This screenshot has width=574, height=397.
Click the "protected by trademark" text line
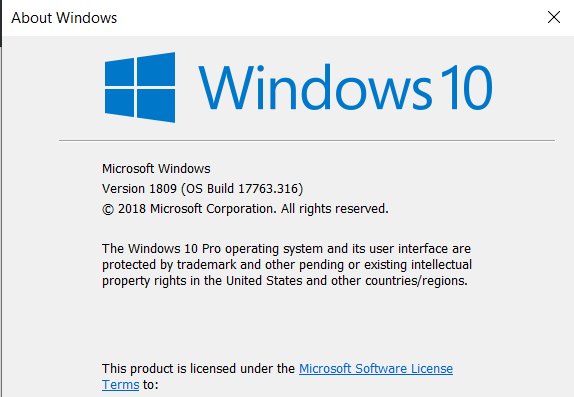(287, 265)
